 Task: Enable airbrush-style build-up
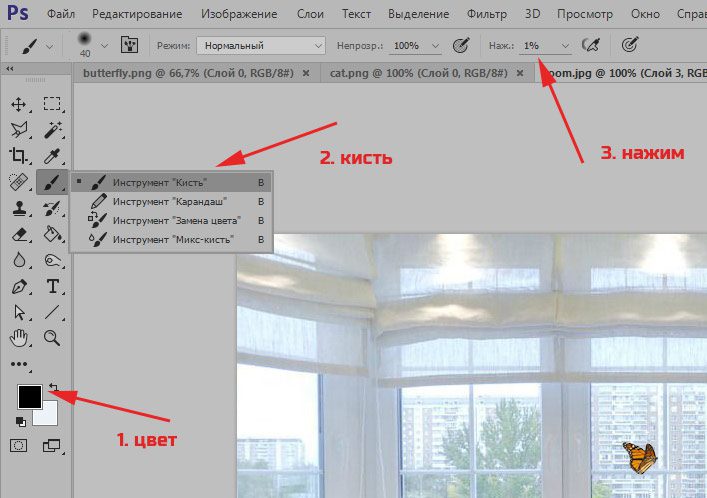coord(591,45)
